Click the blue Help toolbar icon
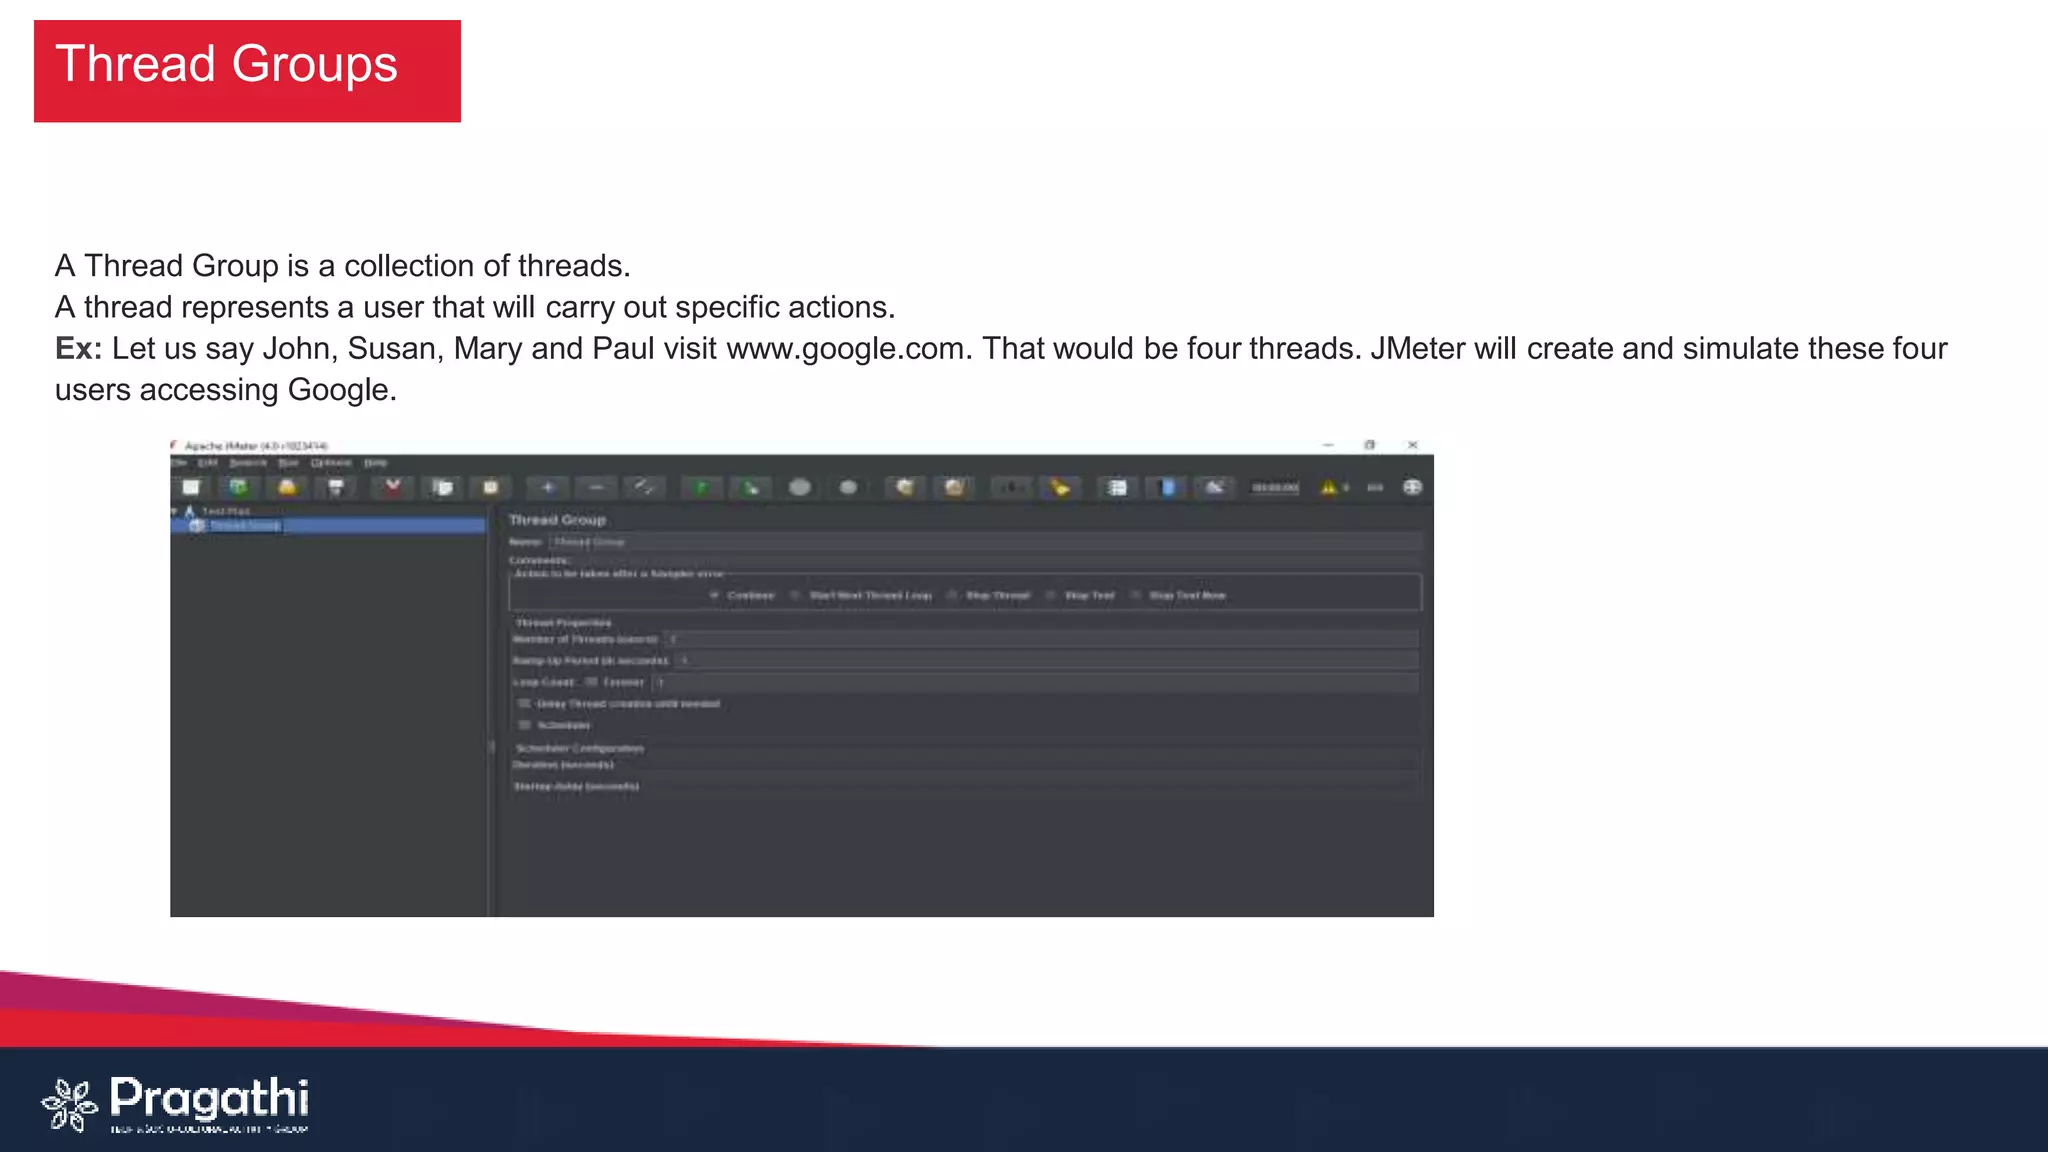The width and height of the screenshot is (2048, 1152). click(x=1166, y=487)
